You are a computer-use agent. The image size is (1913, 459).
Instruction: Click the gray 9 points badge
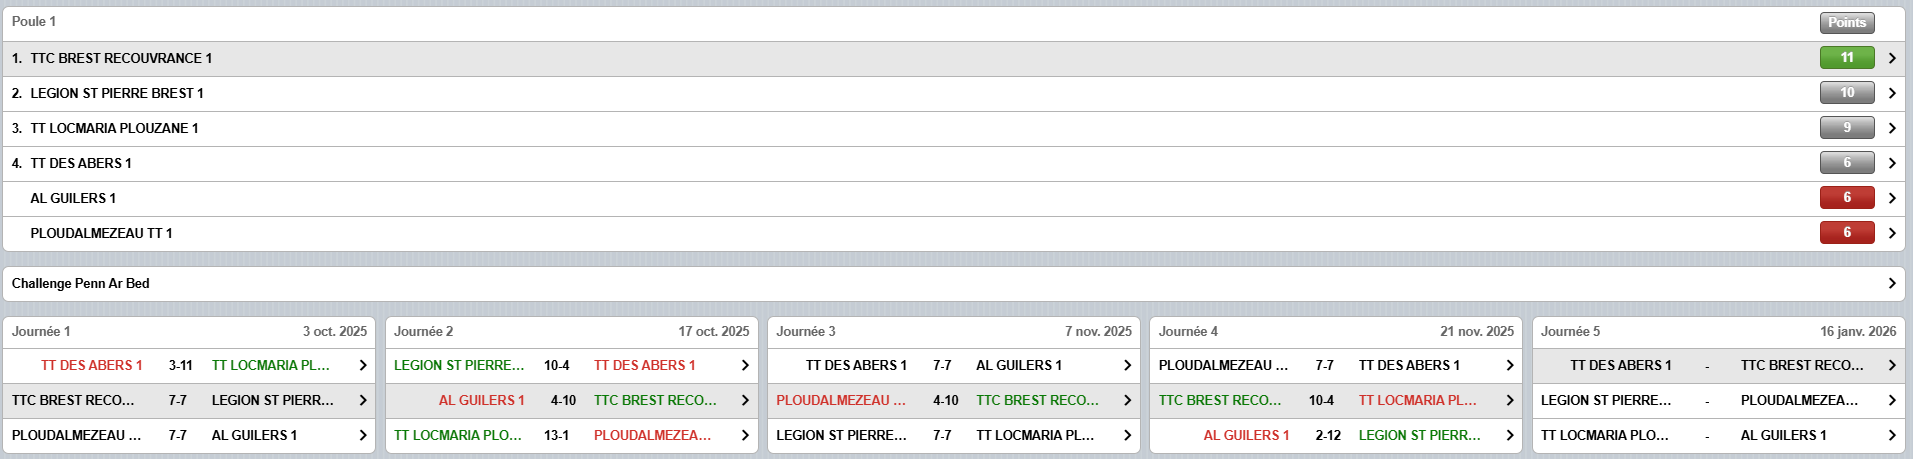click(1846, 128)
